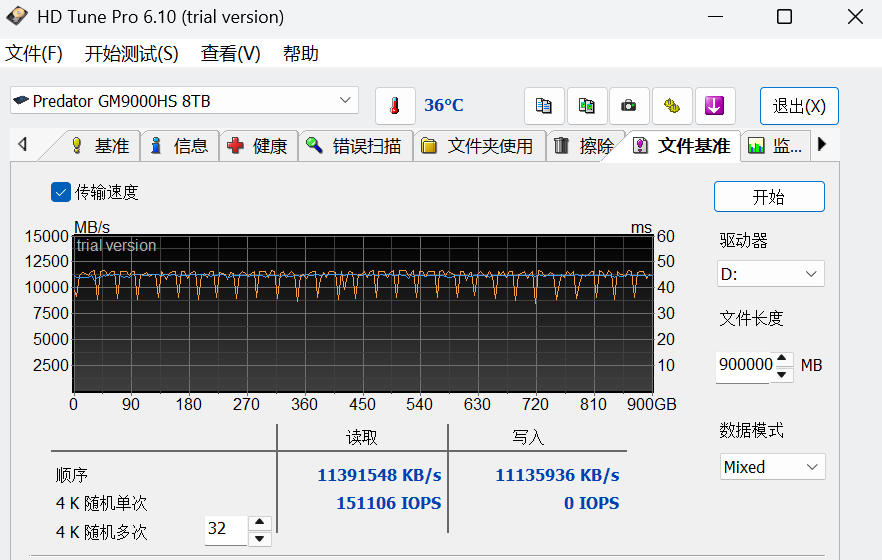Minimize the HD Tune Pro window
The image size is (882, 560).
pos(715,17)
